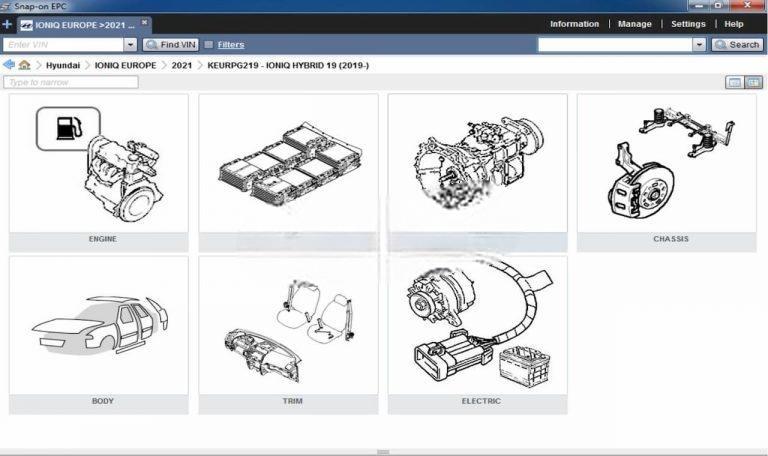Expand the search box dropdown arrow

click(x=699, y=45)
